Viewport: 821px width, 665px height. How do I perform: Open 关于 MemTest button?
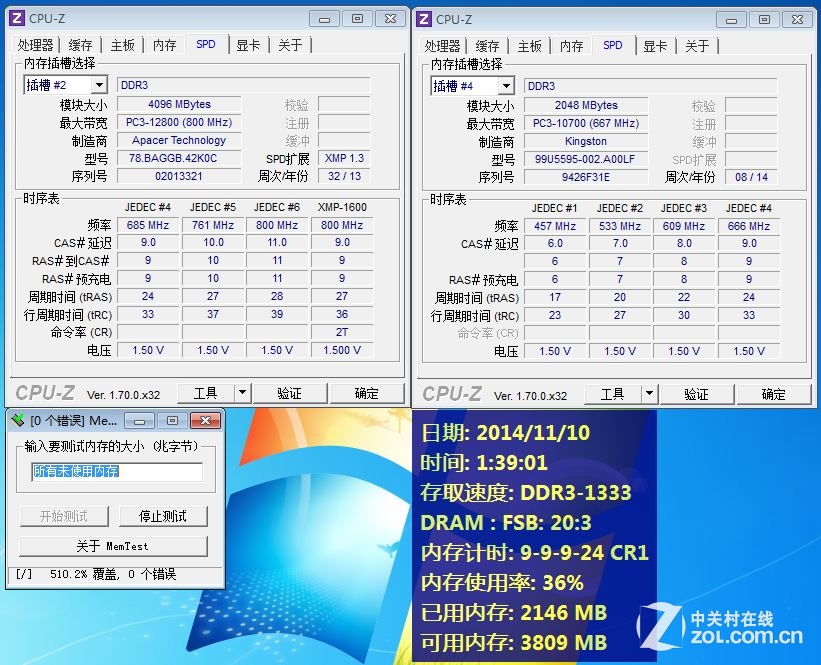(x=113, y=546)
